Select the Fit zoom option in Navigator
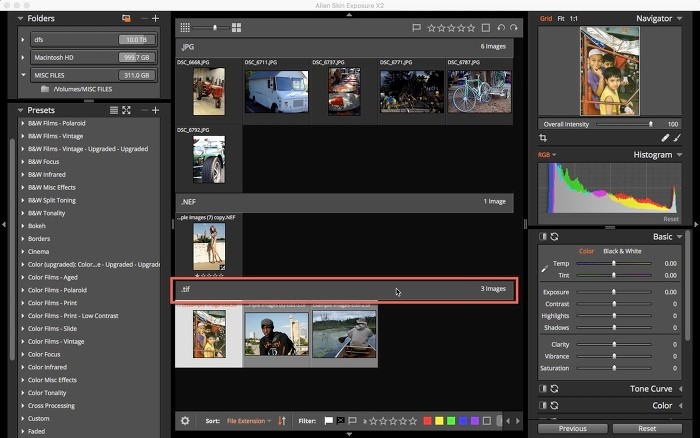The height and width of the screenshot is (438, 700). pos(561,18)
